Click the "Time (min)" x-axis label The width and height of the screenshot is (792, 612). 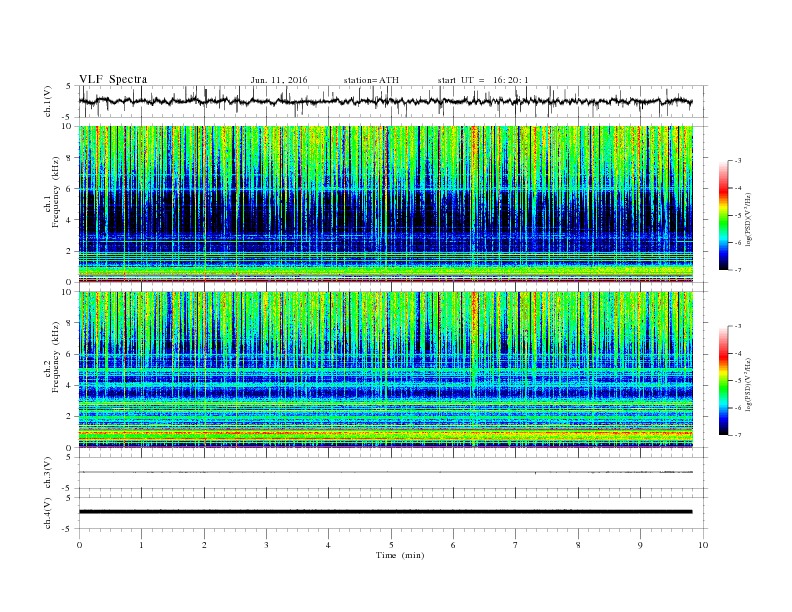pyautogui.click(x=400, y=555)
